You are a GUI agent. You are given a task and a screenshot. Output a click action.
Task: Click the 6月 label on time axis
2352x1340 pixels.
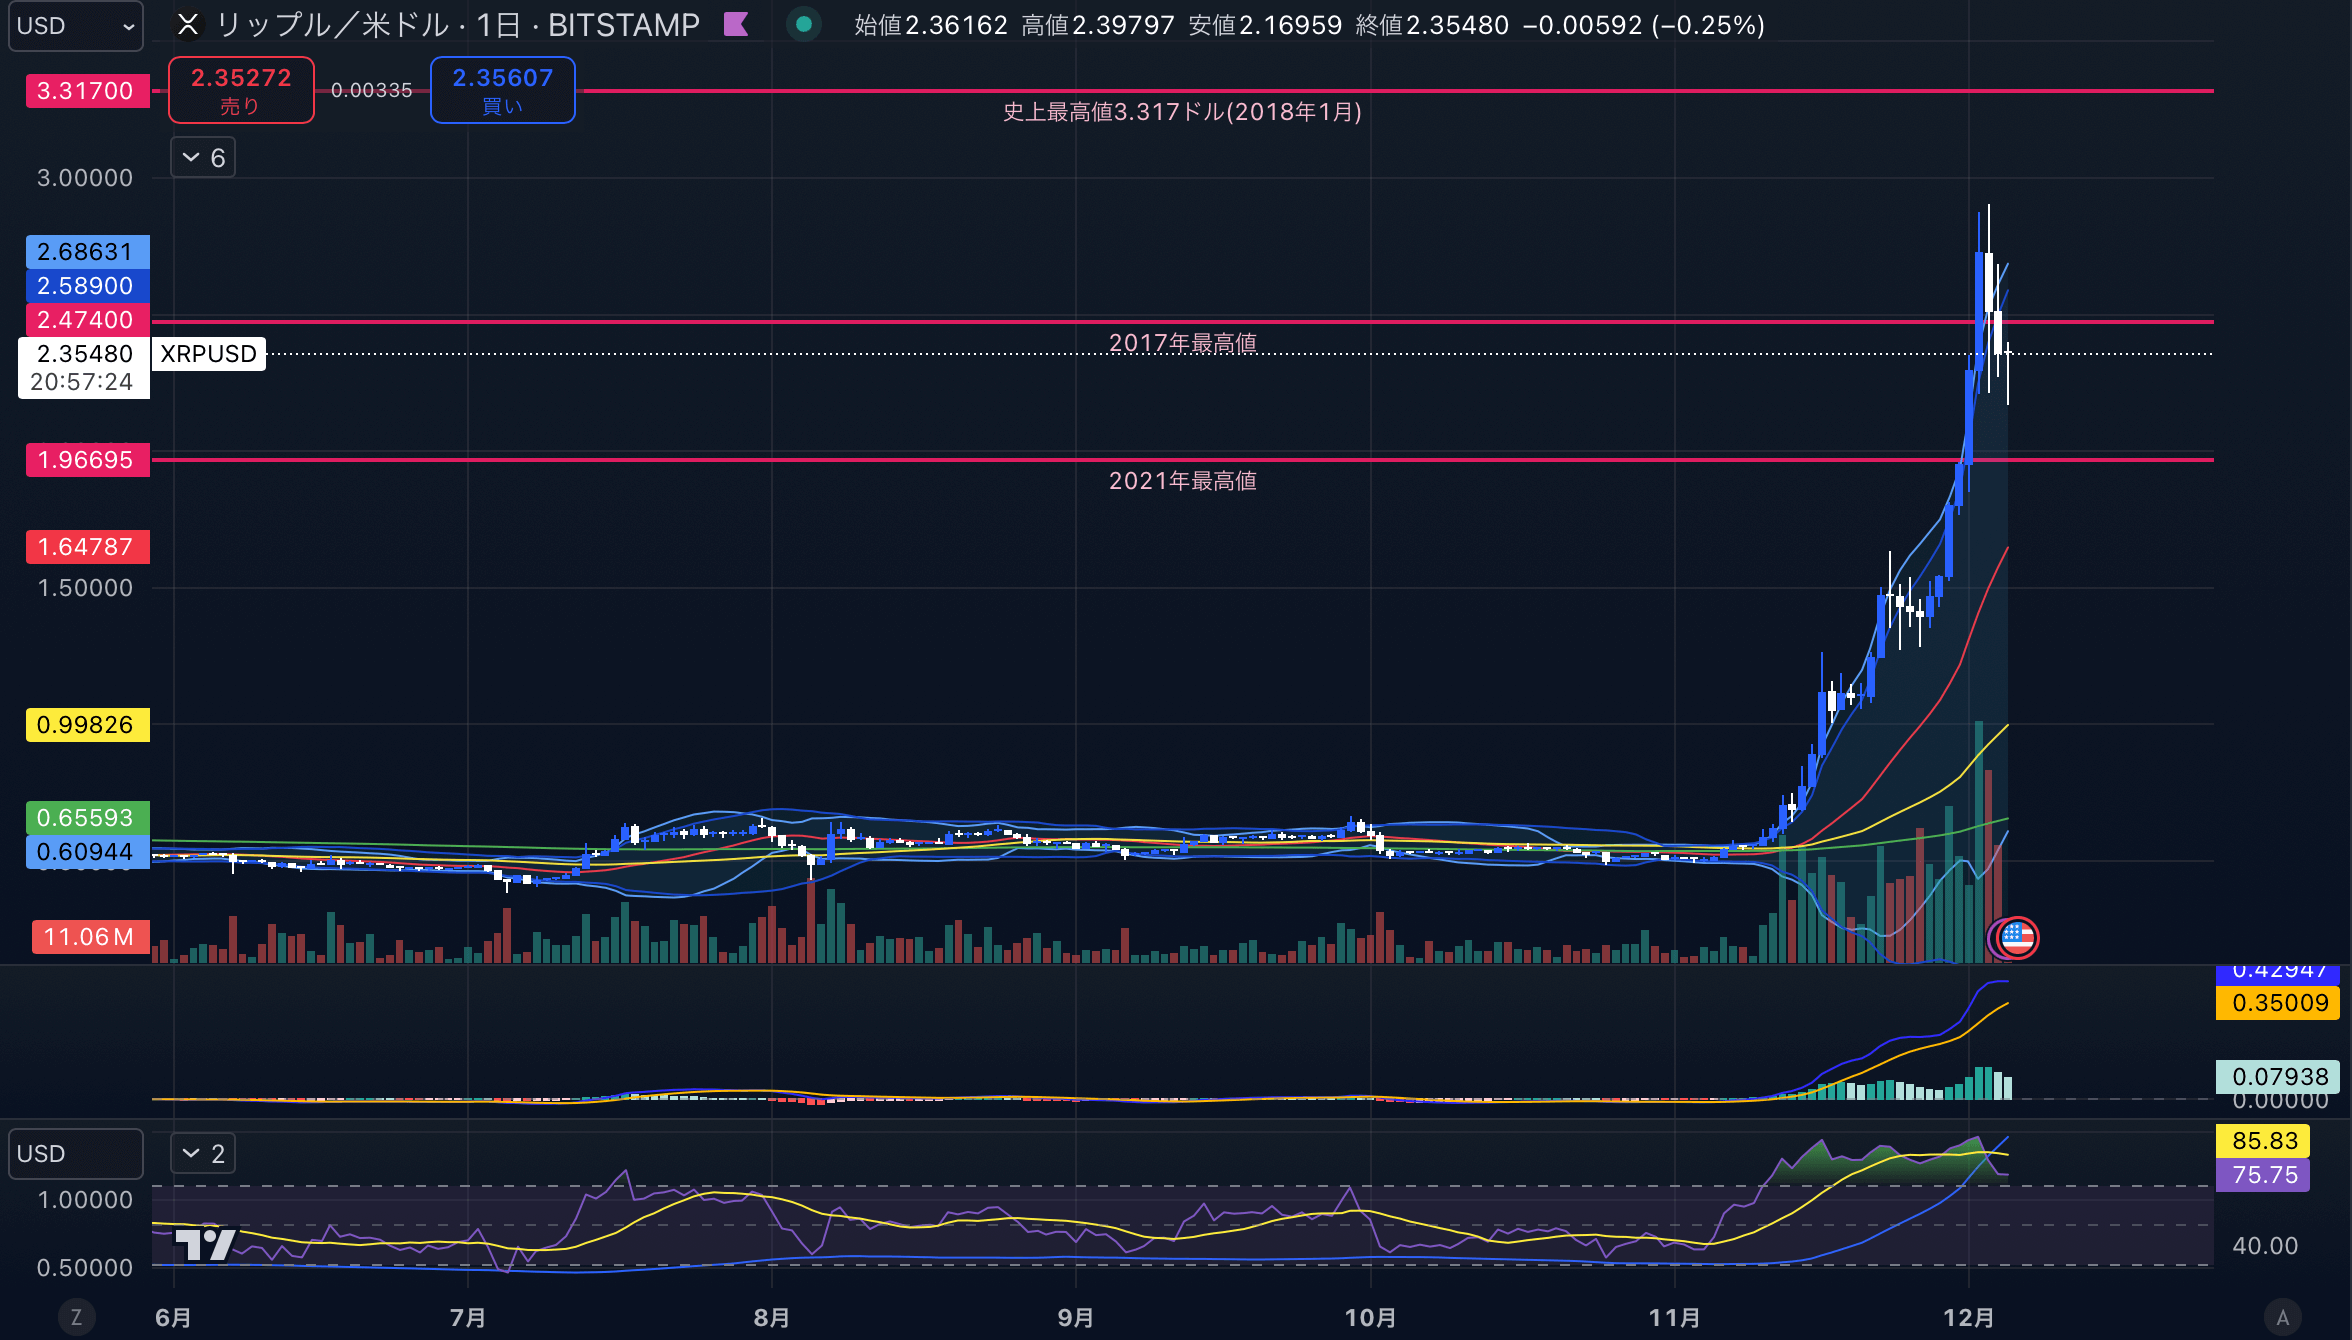pos(174,1318)
